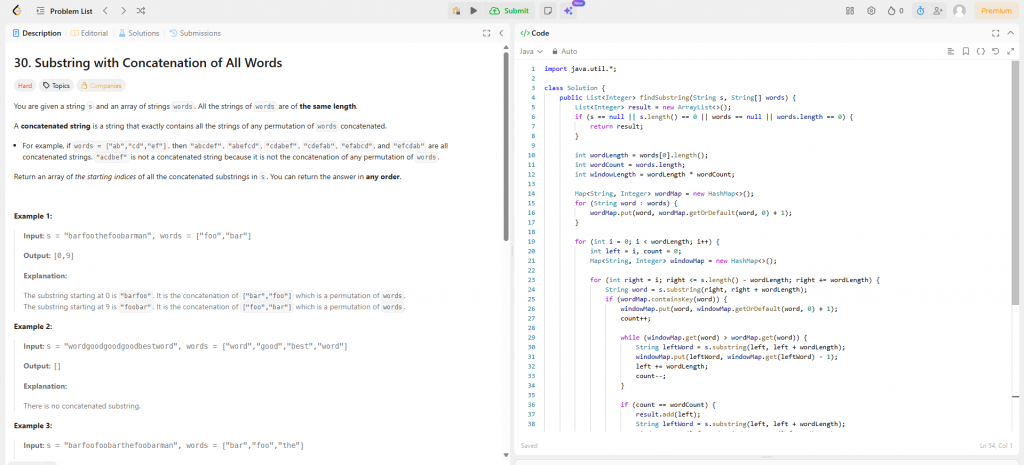
Task: Switch to the Solutions tab
Action: pyautogui.click(x=138, y=33)
